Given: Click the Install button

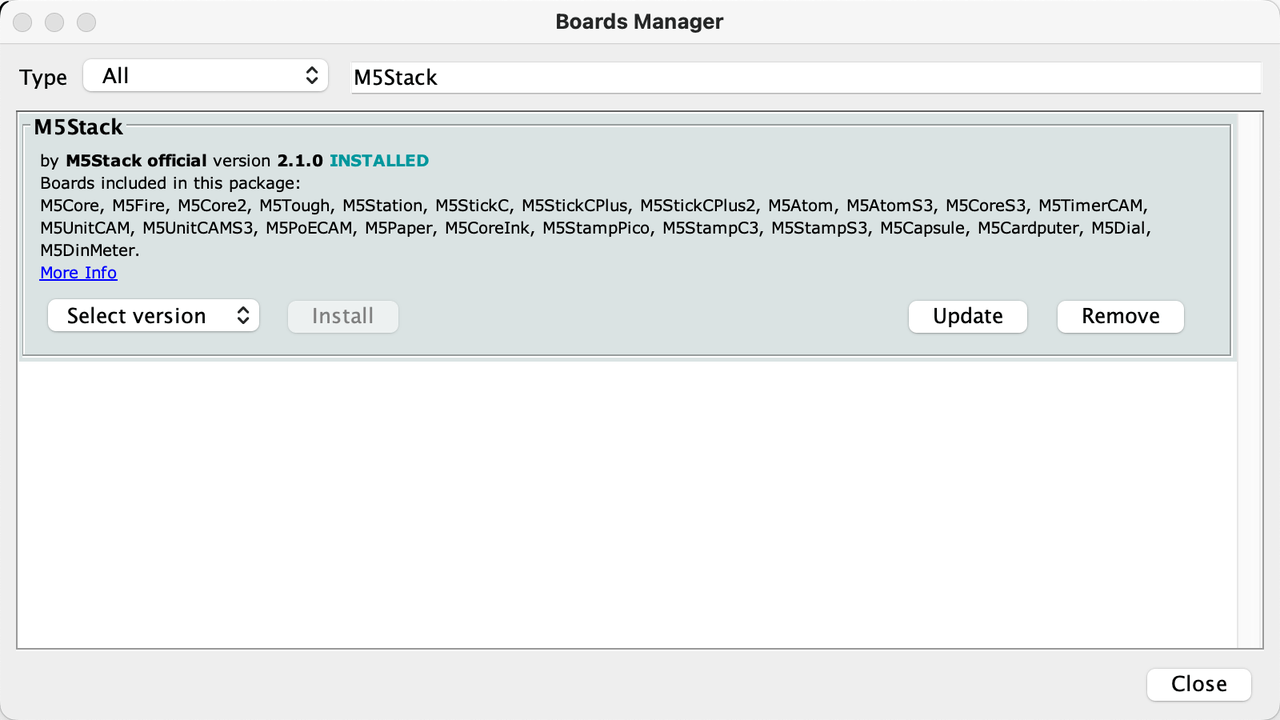Looking at the screenshot, I should 343,315.
